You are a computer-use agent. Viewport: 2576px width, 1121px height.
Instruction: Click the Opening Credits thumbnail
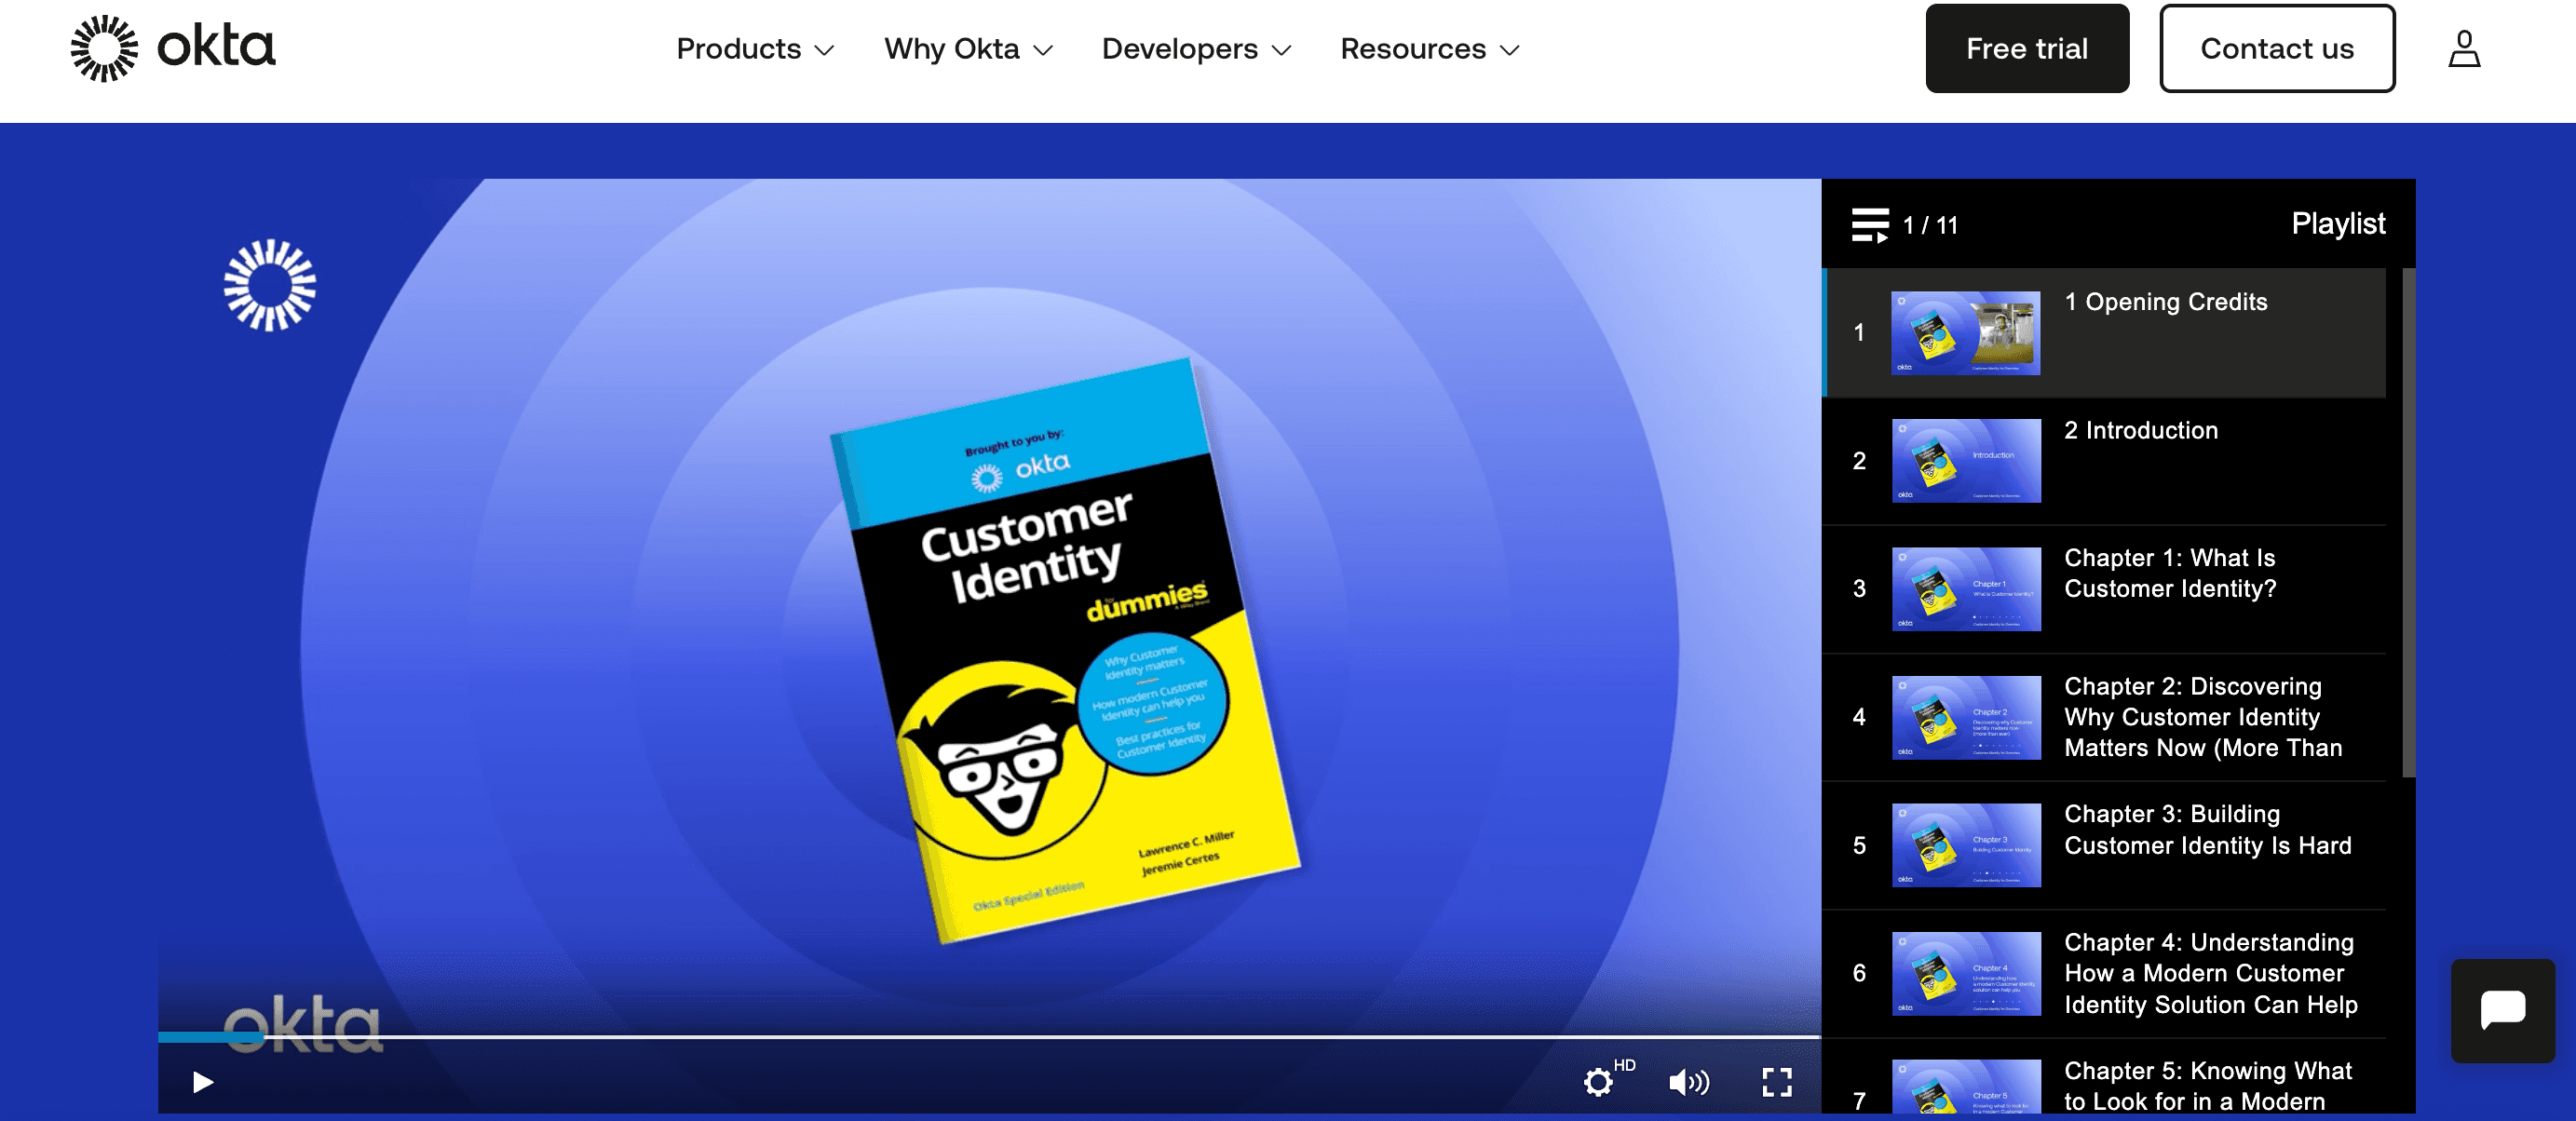pos(1965,333)
